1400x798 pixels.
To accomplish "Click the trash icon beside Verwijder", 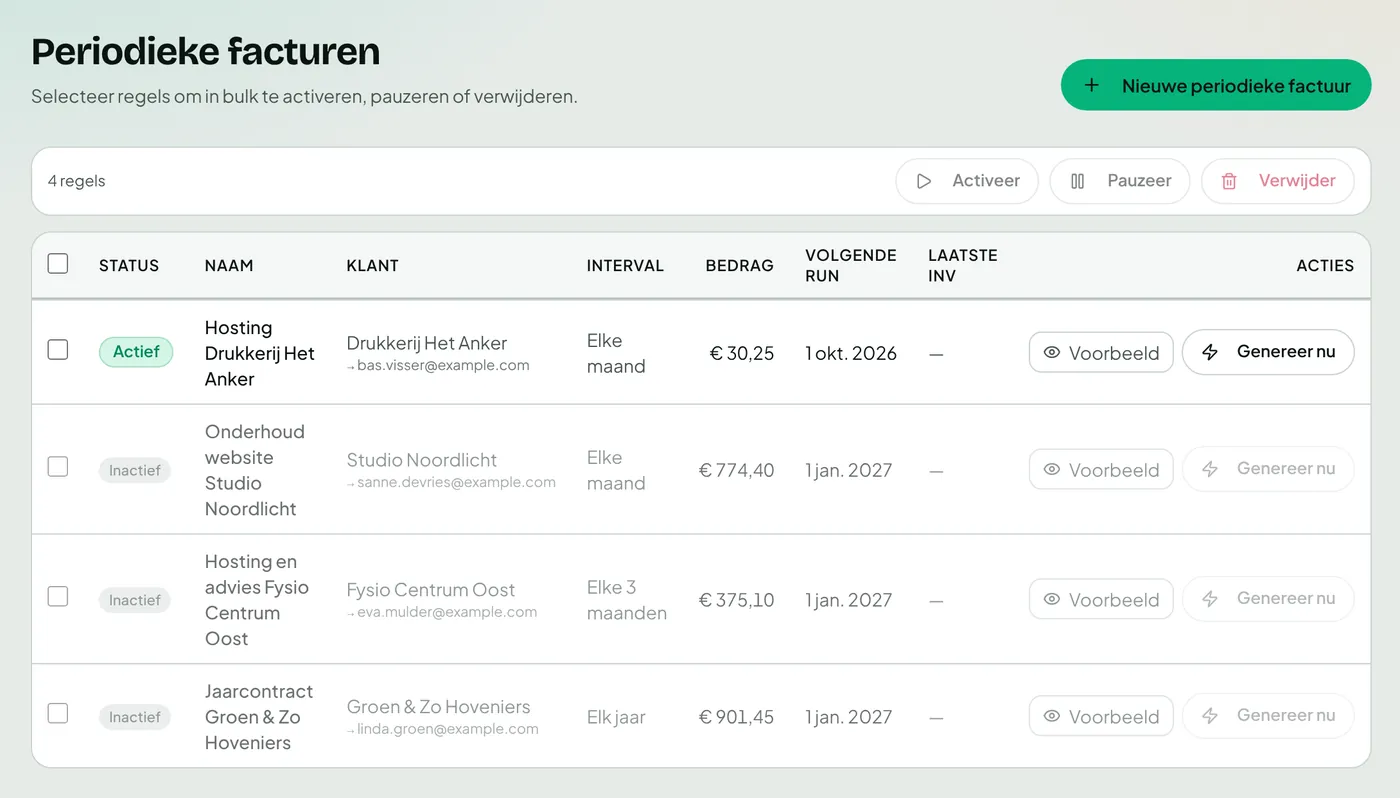I will click(x=1229, y=181).
